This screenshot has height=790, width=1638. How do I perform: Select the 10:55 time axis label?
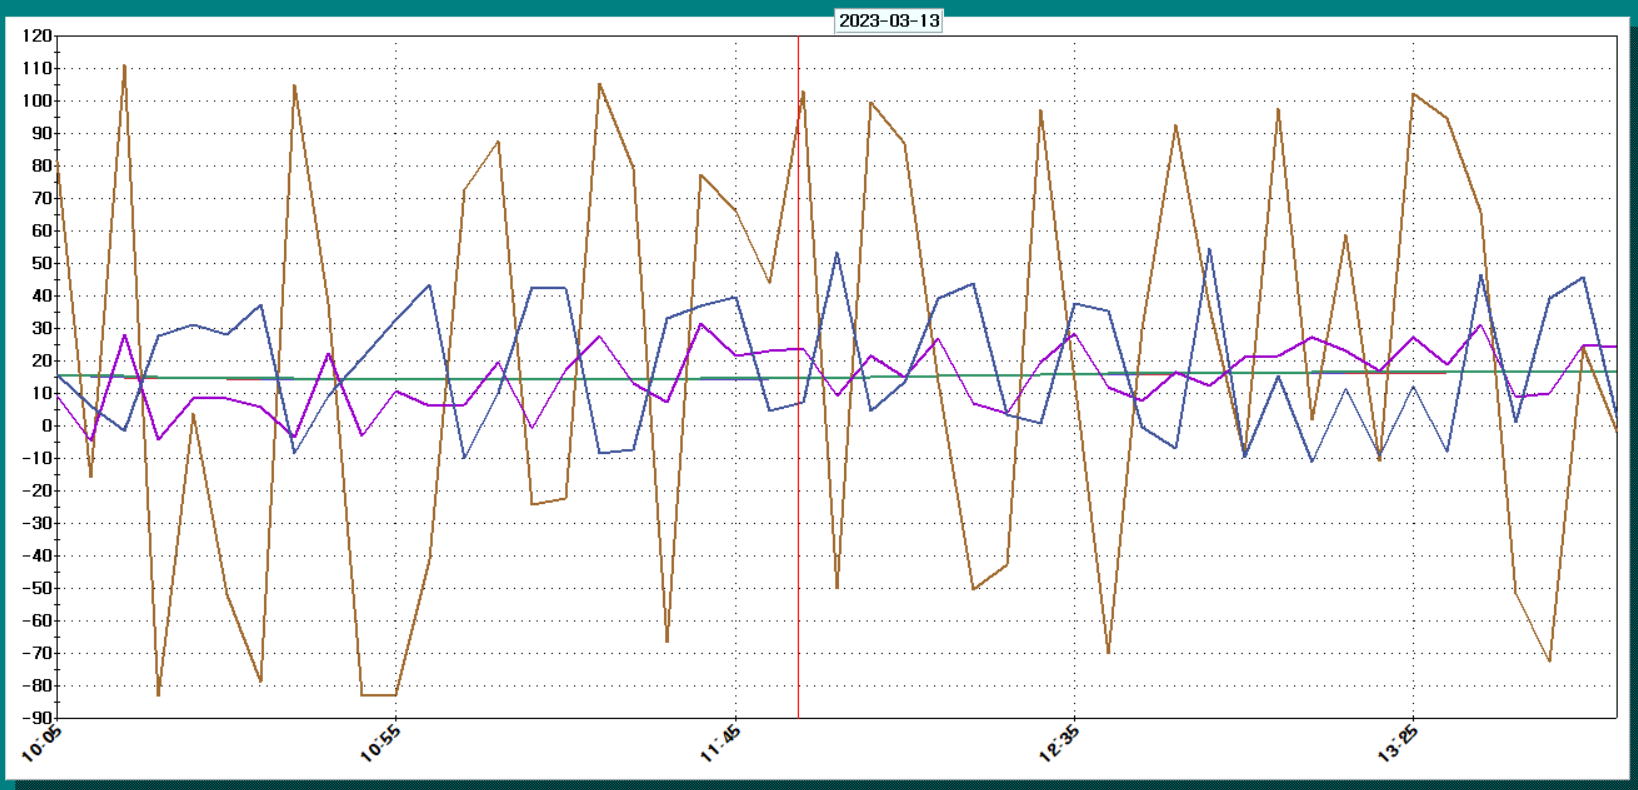pos(381,745)
